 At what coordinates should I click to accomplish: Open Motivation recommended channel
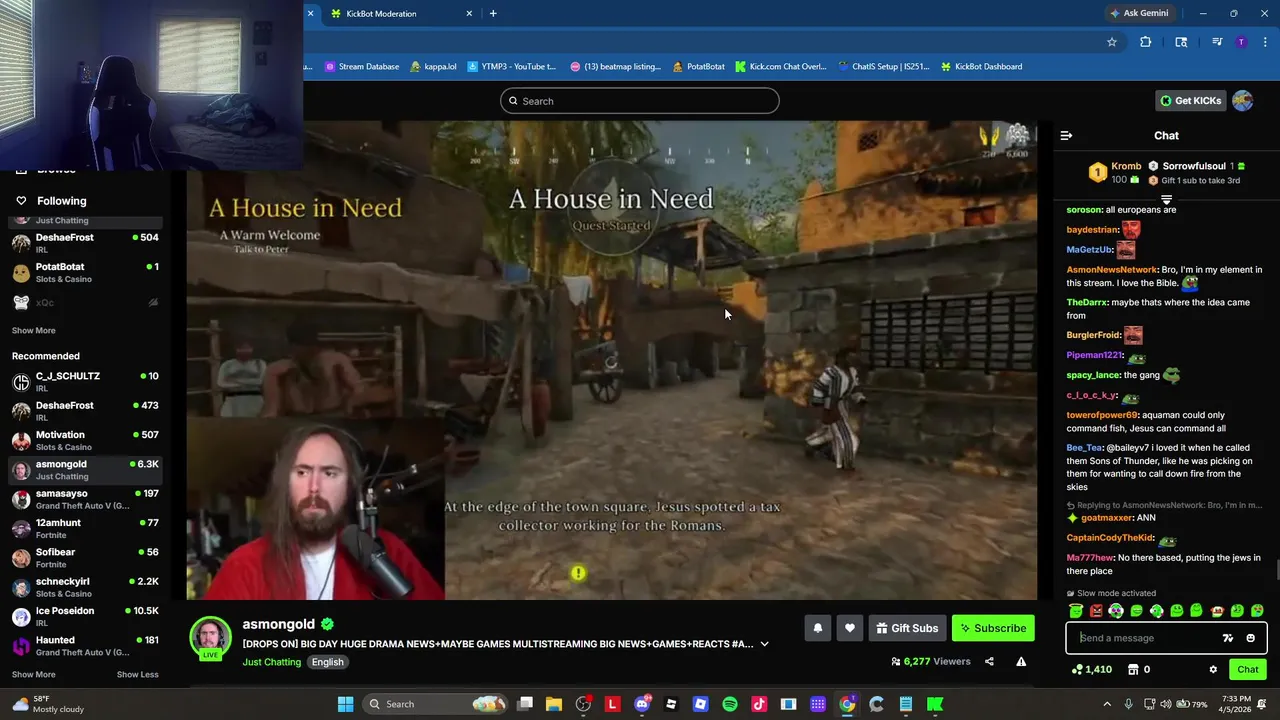point(85,441)
